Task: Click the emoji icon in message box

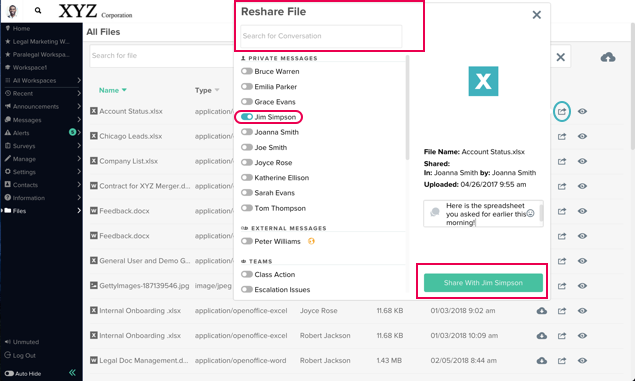Action: pos(531,213)
